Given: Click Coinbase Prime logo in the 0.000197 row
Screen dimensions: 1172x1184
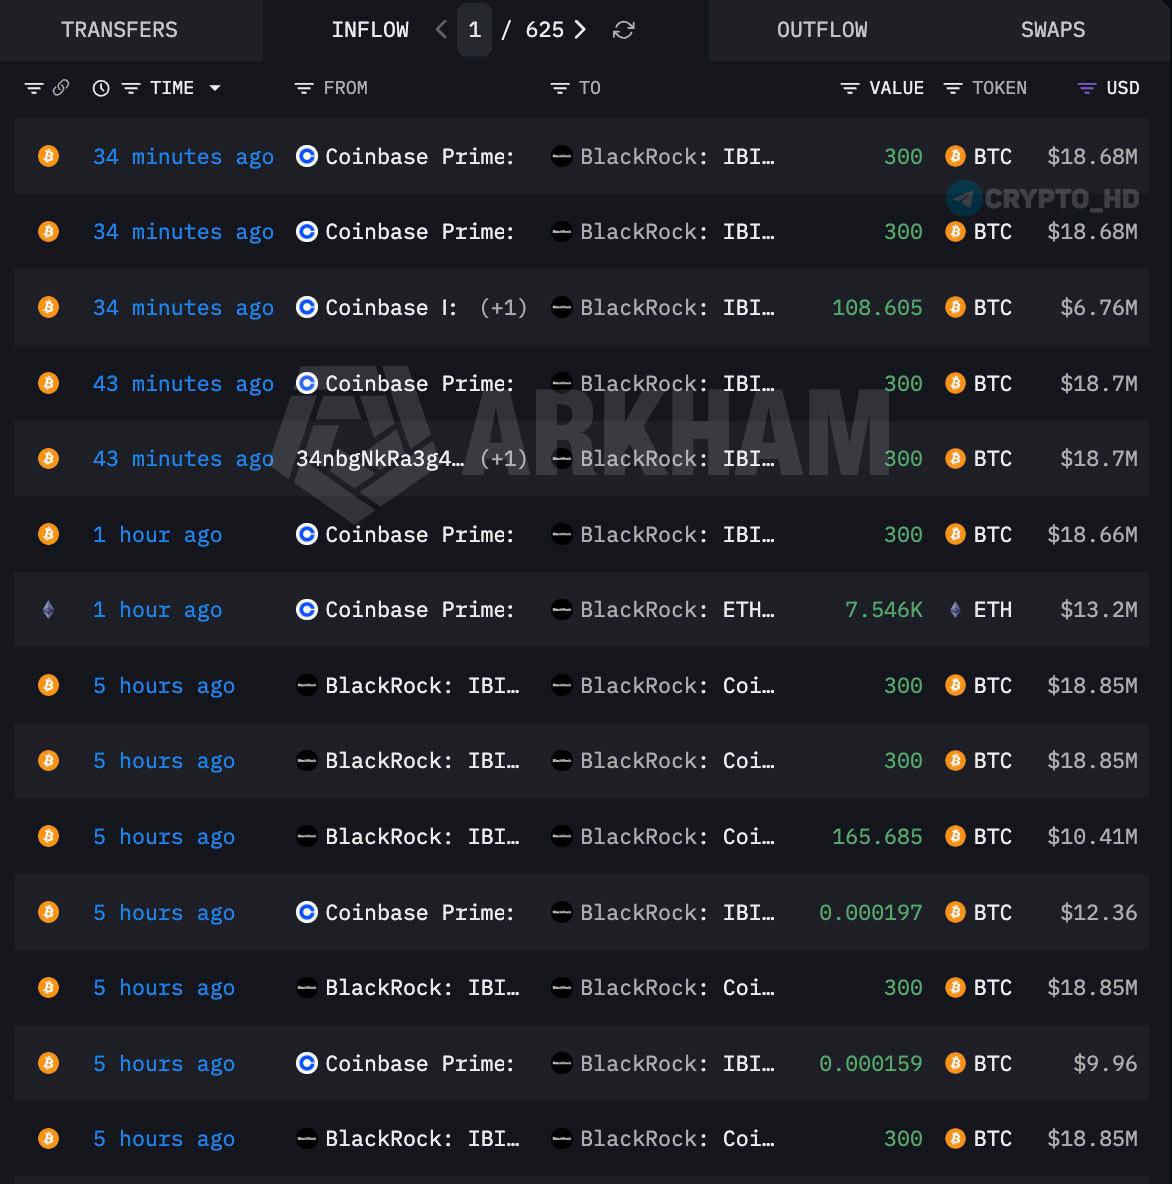Looking at the screenshot, I should click(x=307, y=912).
